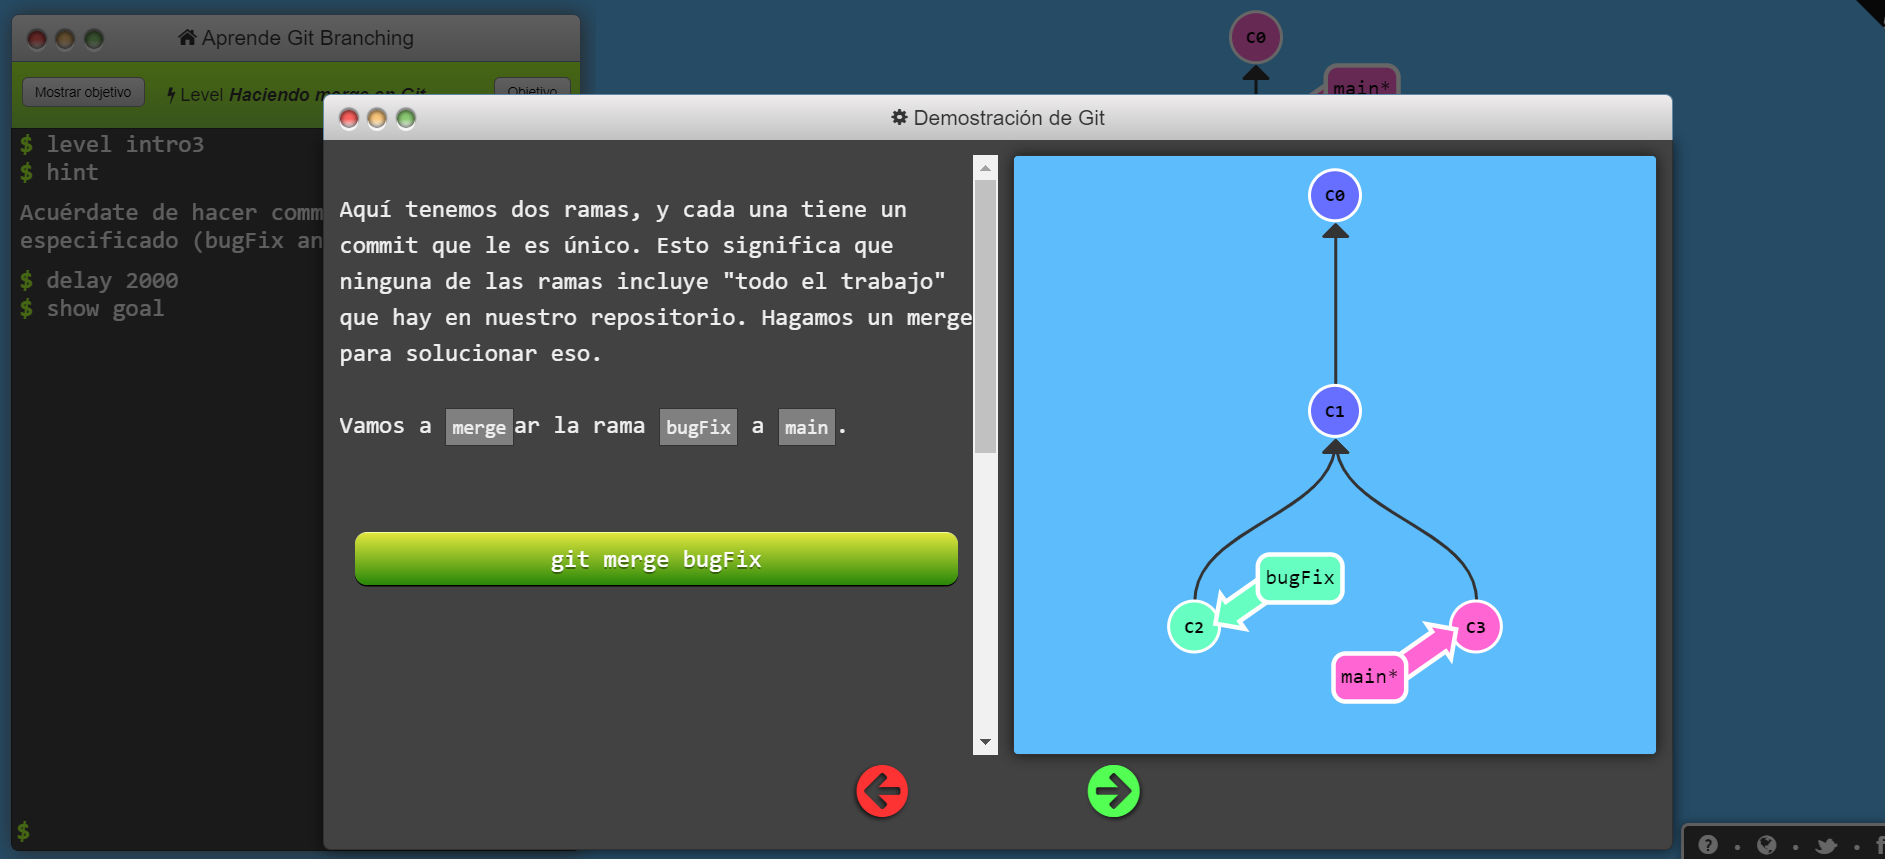
Task: Click the background C0 commit node
Action: coord(1256,37)
